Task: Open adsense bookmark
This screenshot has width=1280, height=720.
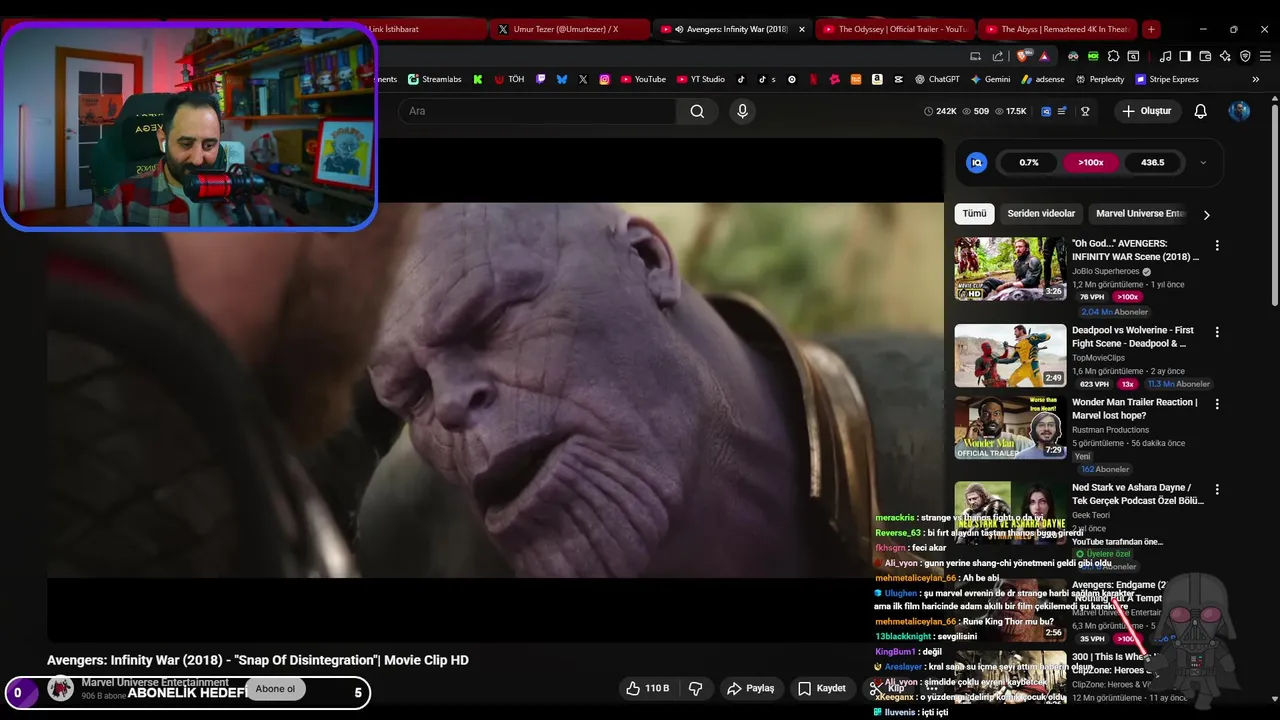Action: tap(1043, 79)
